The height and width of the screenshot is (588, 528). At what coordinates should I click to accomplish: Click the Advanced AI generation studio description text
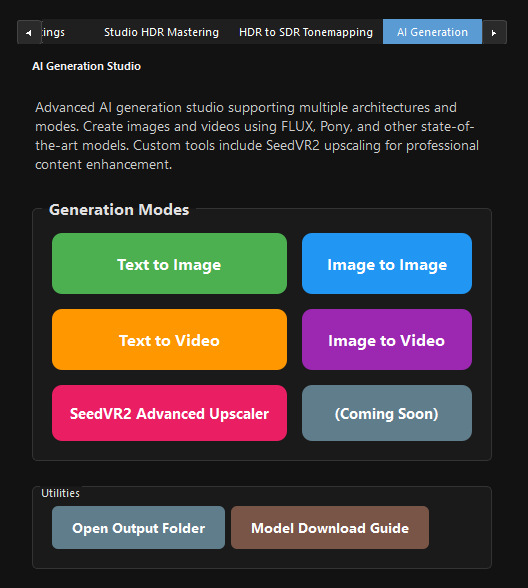tap(257, 136)
